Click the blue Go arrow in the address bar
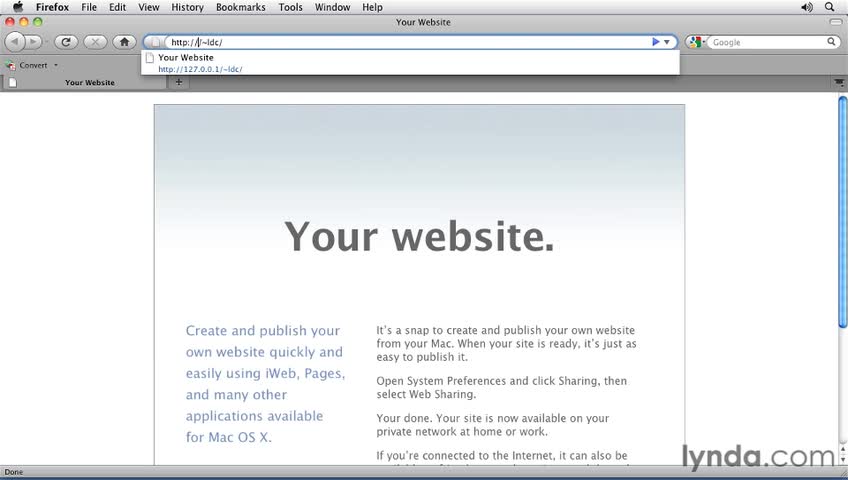 pos(655,42)
